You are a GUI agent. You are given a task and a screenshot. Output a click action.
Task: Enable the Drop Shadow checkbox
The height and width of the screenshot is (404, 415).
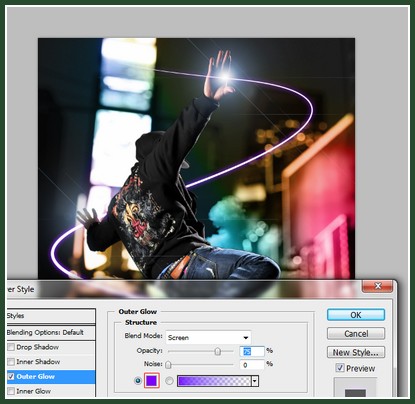pyautogui.click(x=11, y=347)
